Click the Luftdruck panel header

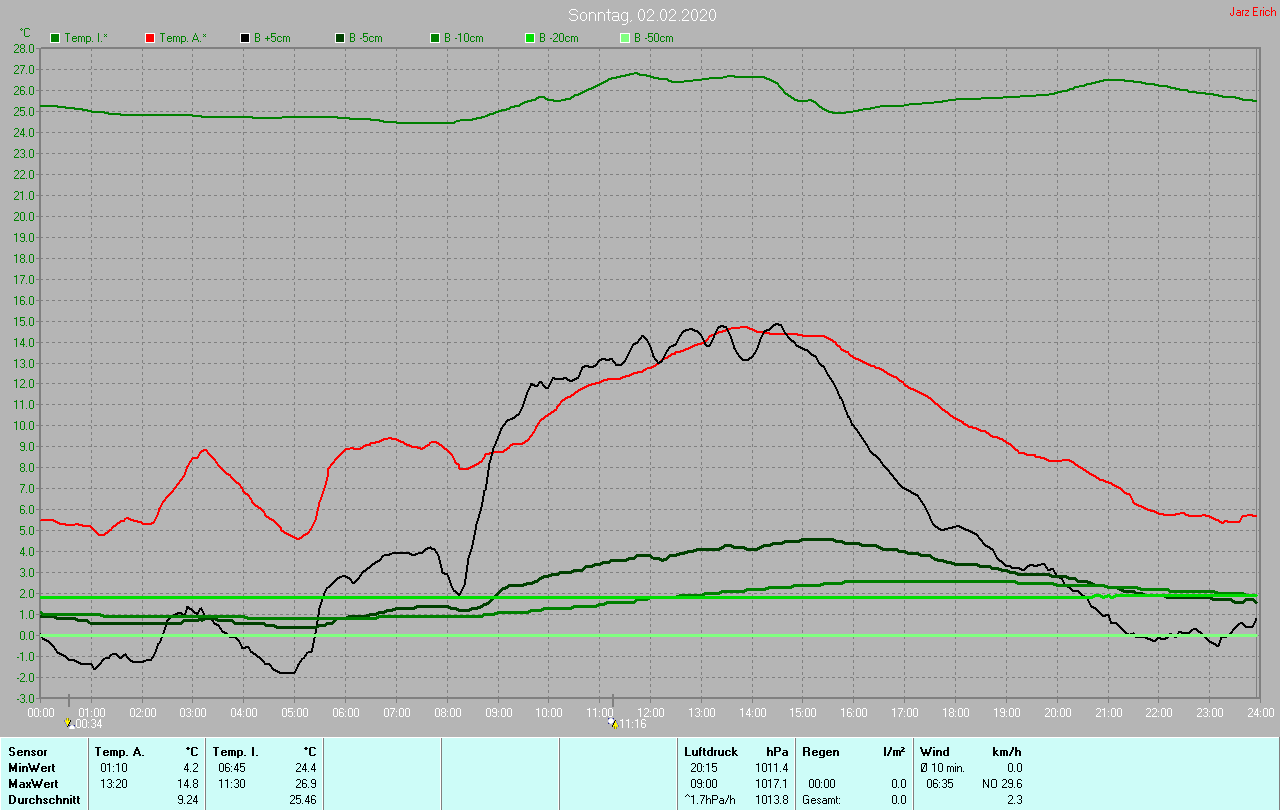pyautogui.click(x=711, y=751)
